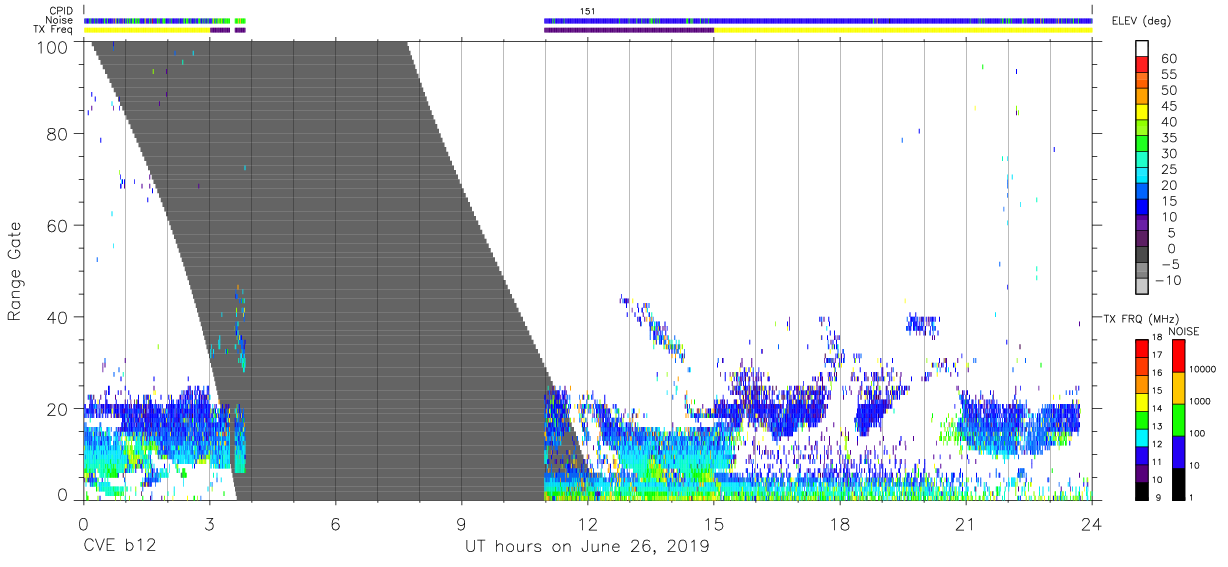Click the UT hours on June 26, 2019 title
The width and height of the screenshot is (1228, 567).
[x=587, y=547]
